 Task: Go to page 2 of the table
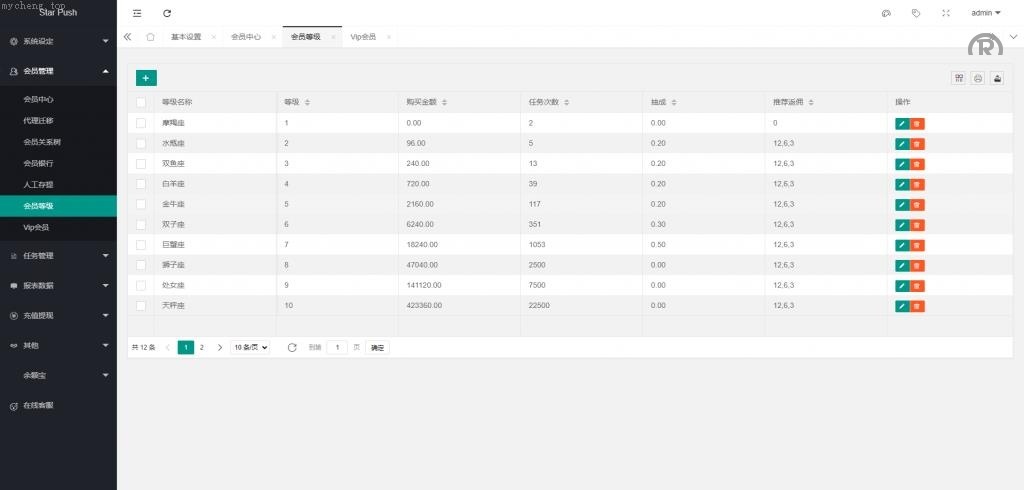tap(202, 347)
